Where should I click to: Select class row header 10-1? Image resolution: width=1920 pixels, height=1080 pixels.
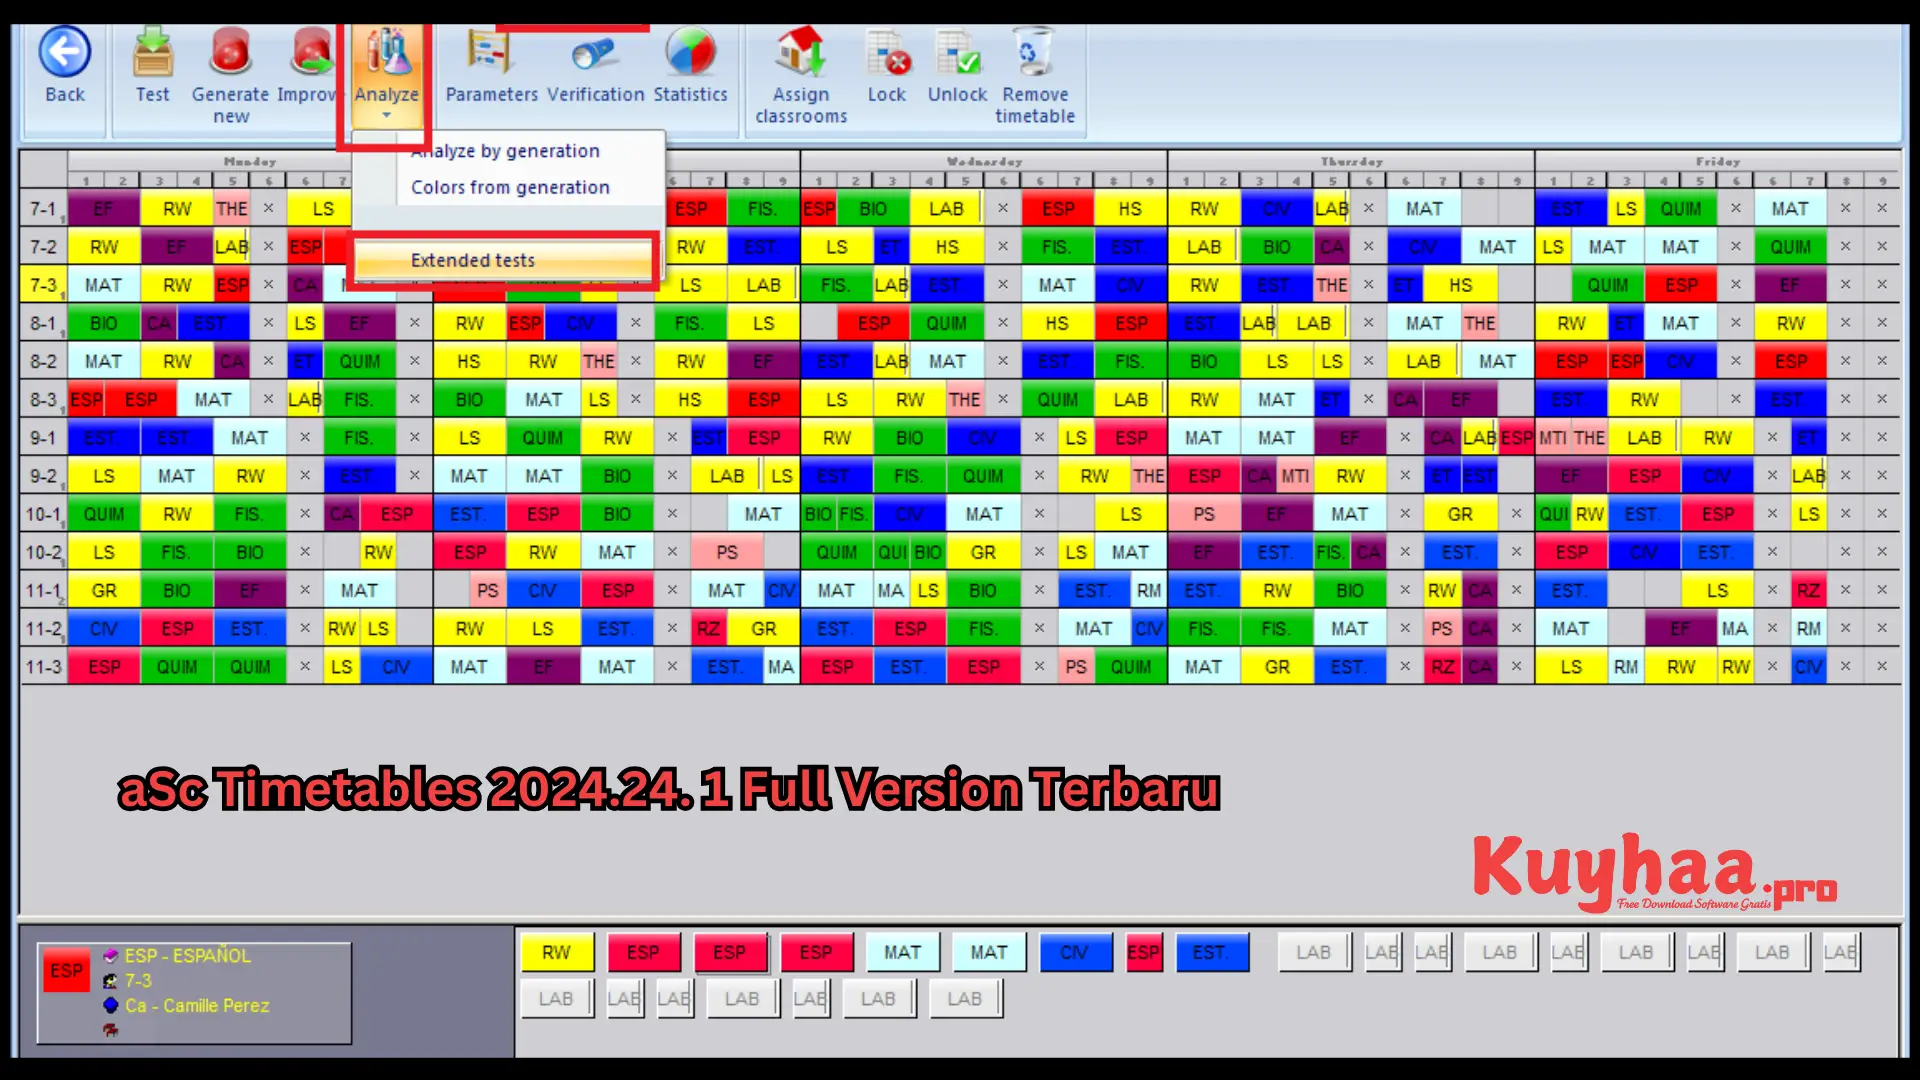tap(43, 514)
